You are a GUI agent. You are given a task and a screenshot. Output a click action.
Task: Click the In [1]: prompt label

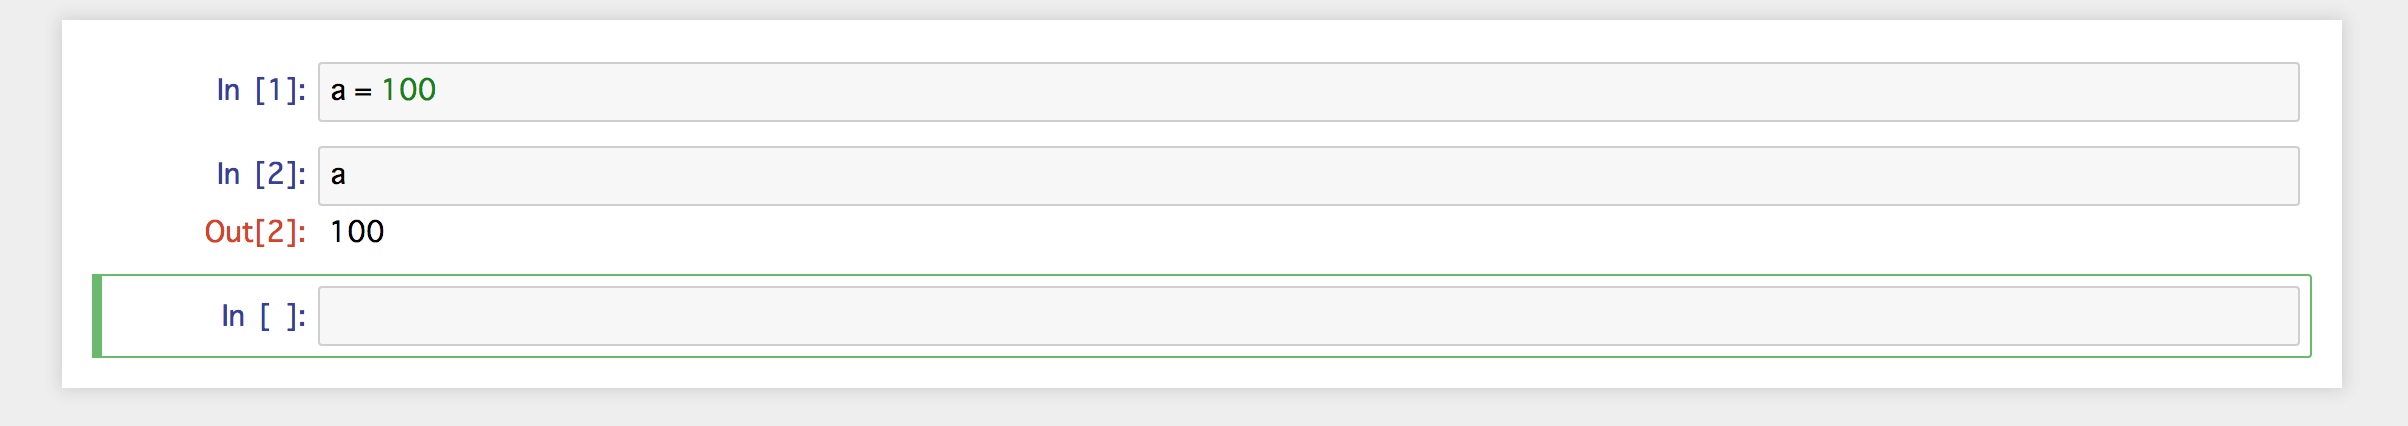(261, 90)
